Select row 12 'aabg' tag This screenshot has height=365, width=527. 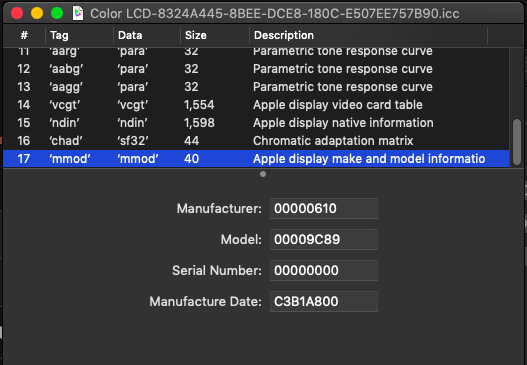[256, 69]
